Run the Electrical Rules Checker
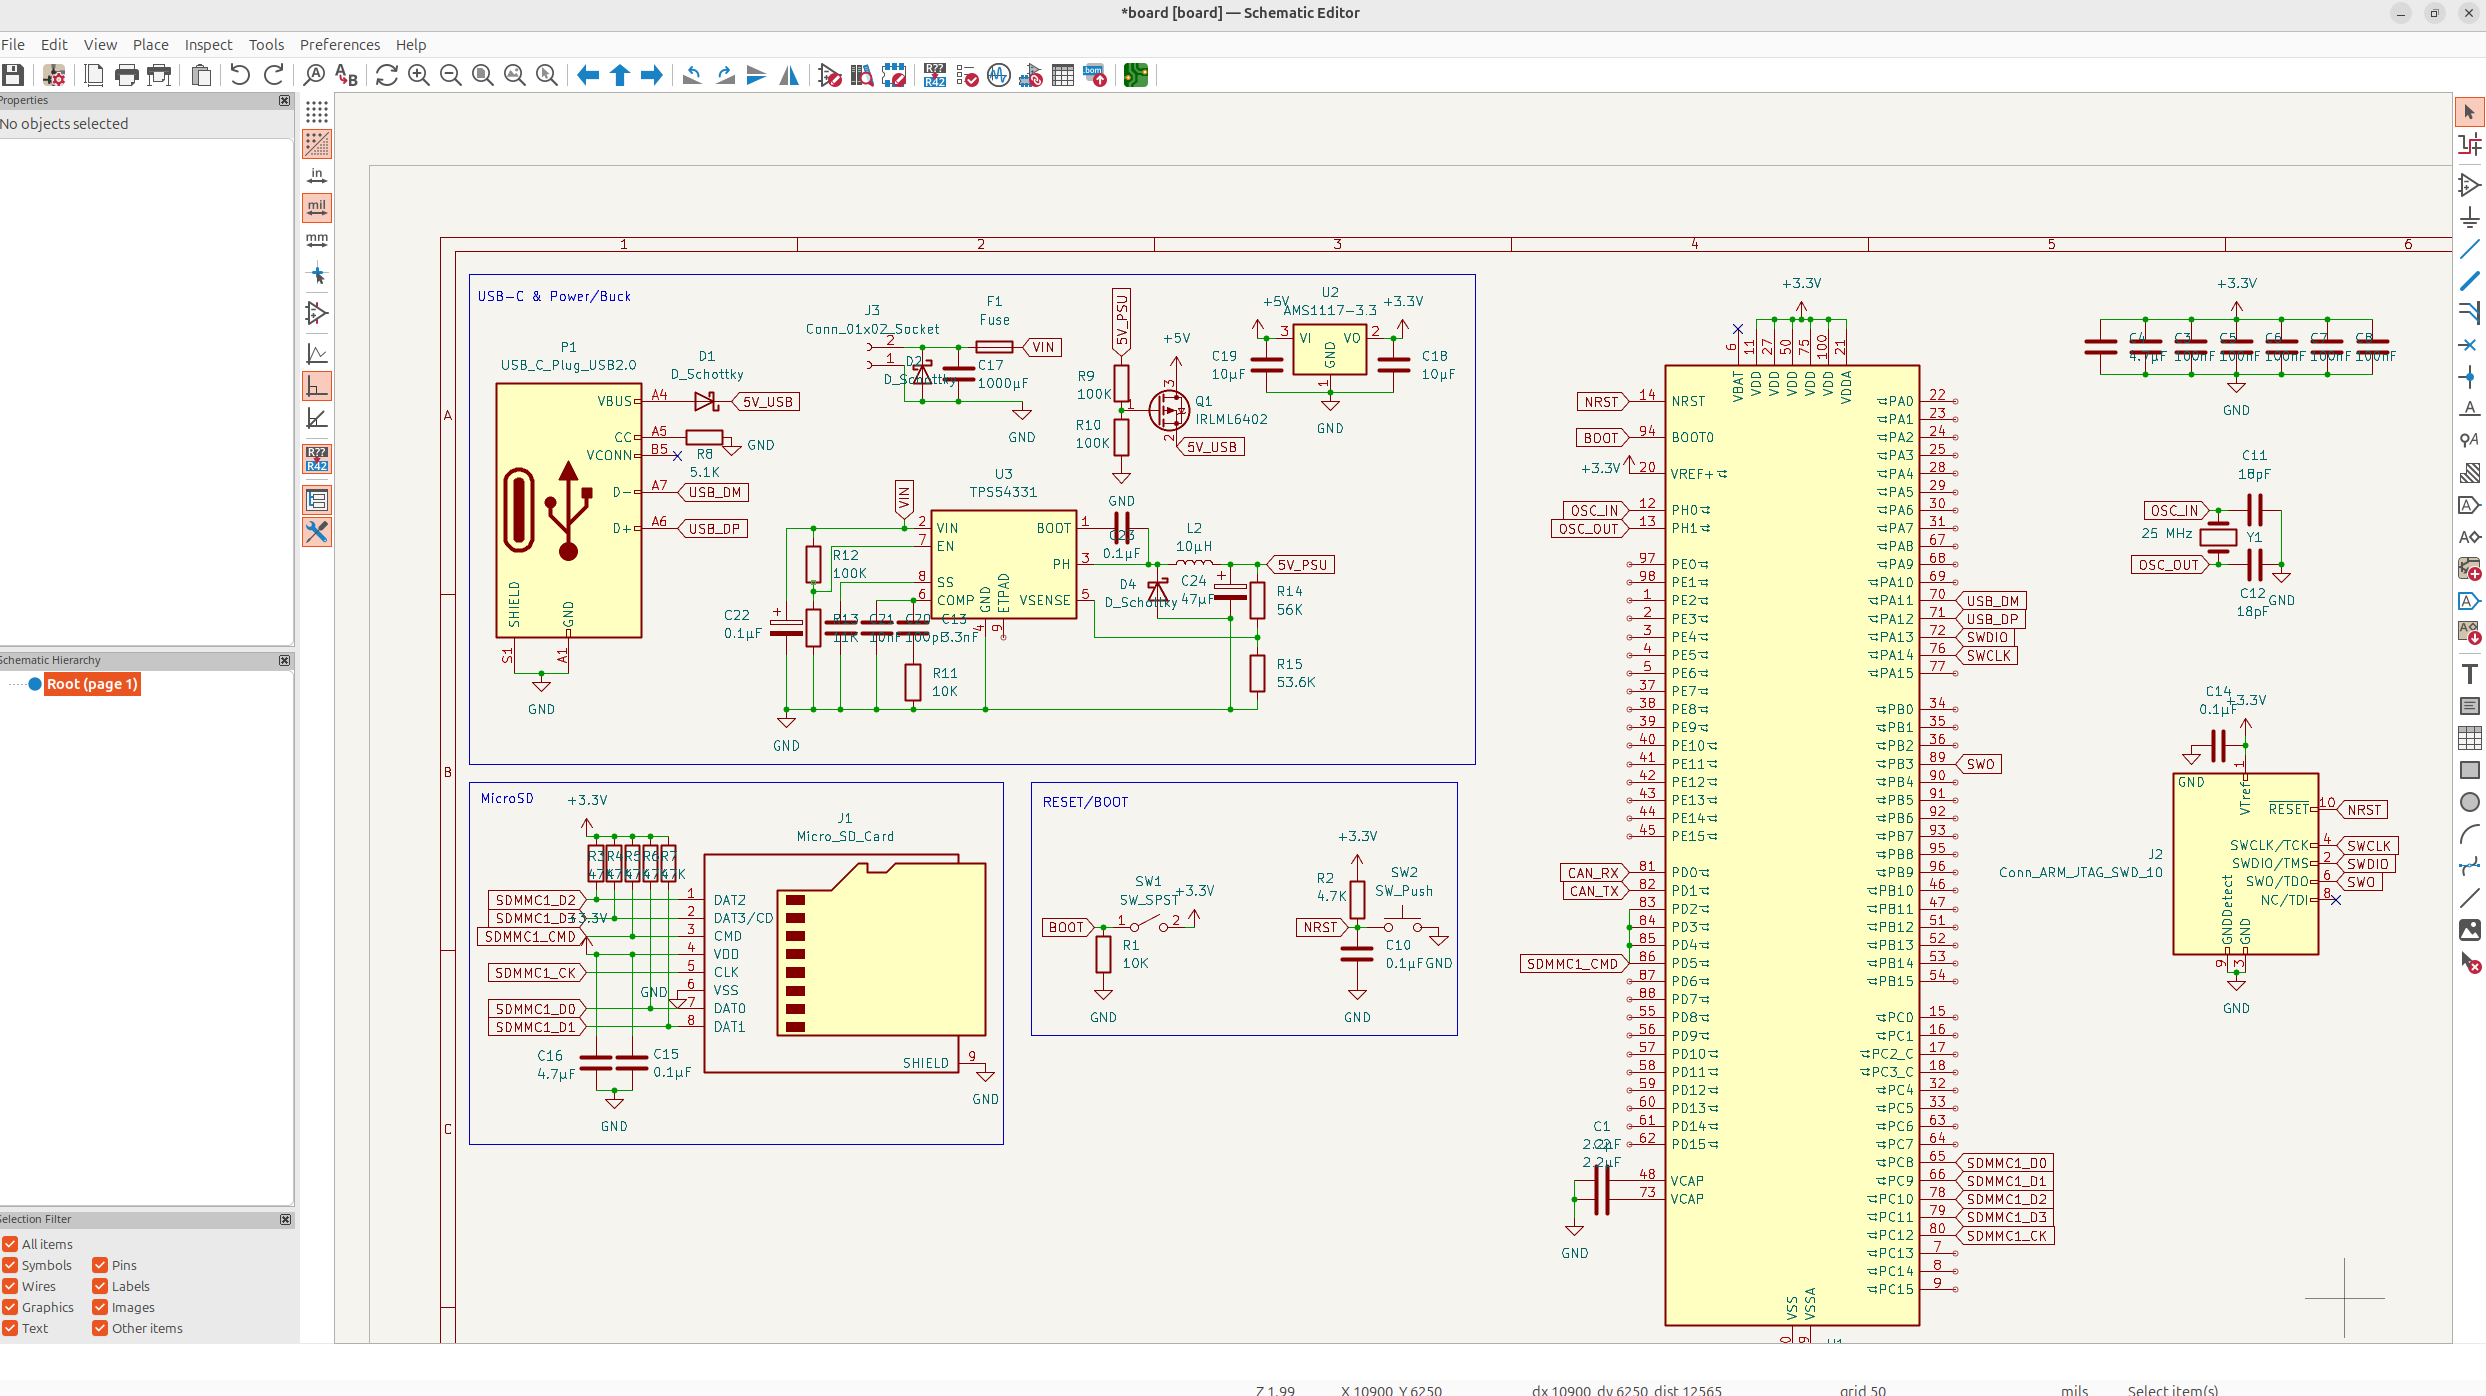 click(x=967, y=75)
